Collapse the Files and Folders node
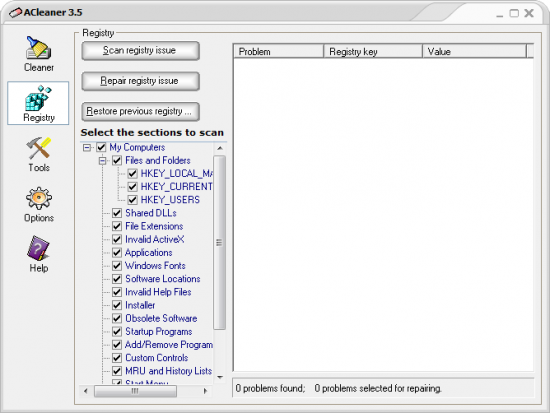The height and width of the screenshot is (413, 550). click(x=102, y=161)
